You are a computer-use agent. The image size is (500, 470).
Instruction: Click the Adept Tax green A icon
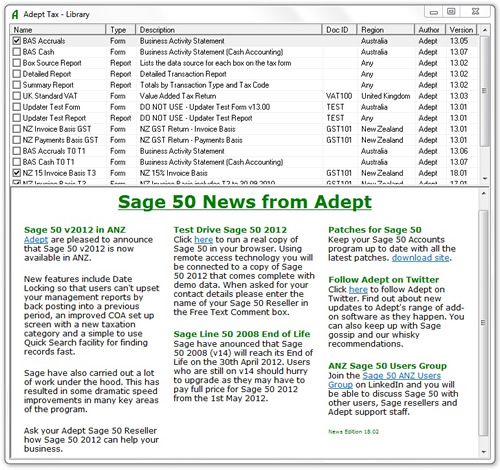point(15,14)
